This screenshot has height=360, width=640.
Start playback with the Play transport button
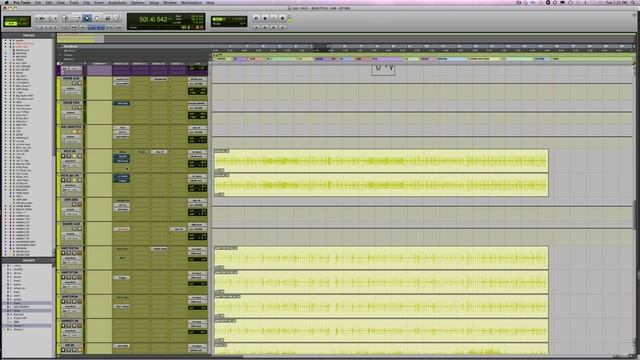(x=273, y=18)
